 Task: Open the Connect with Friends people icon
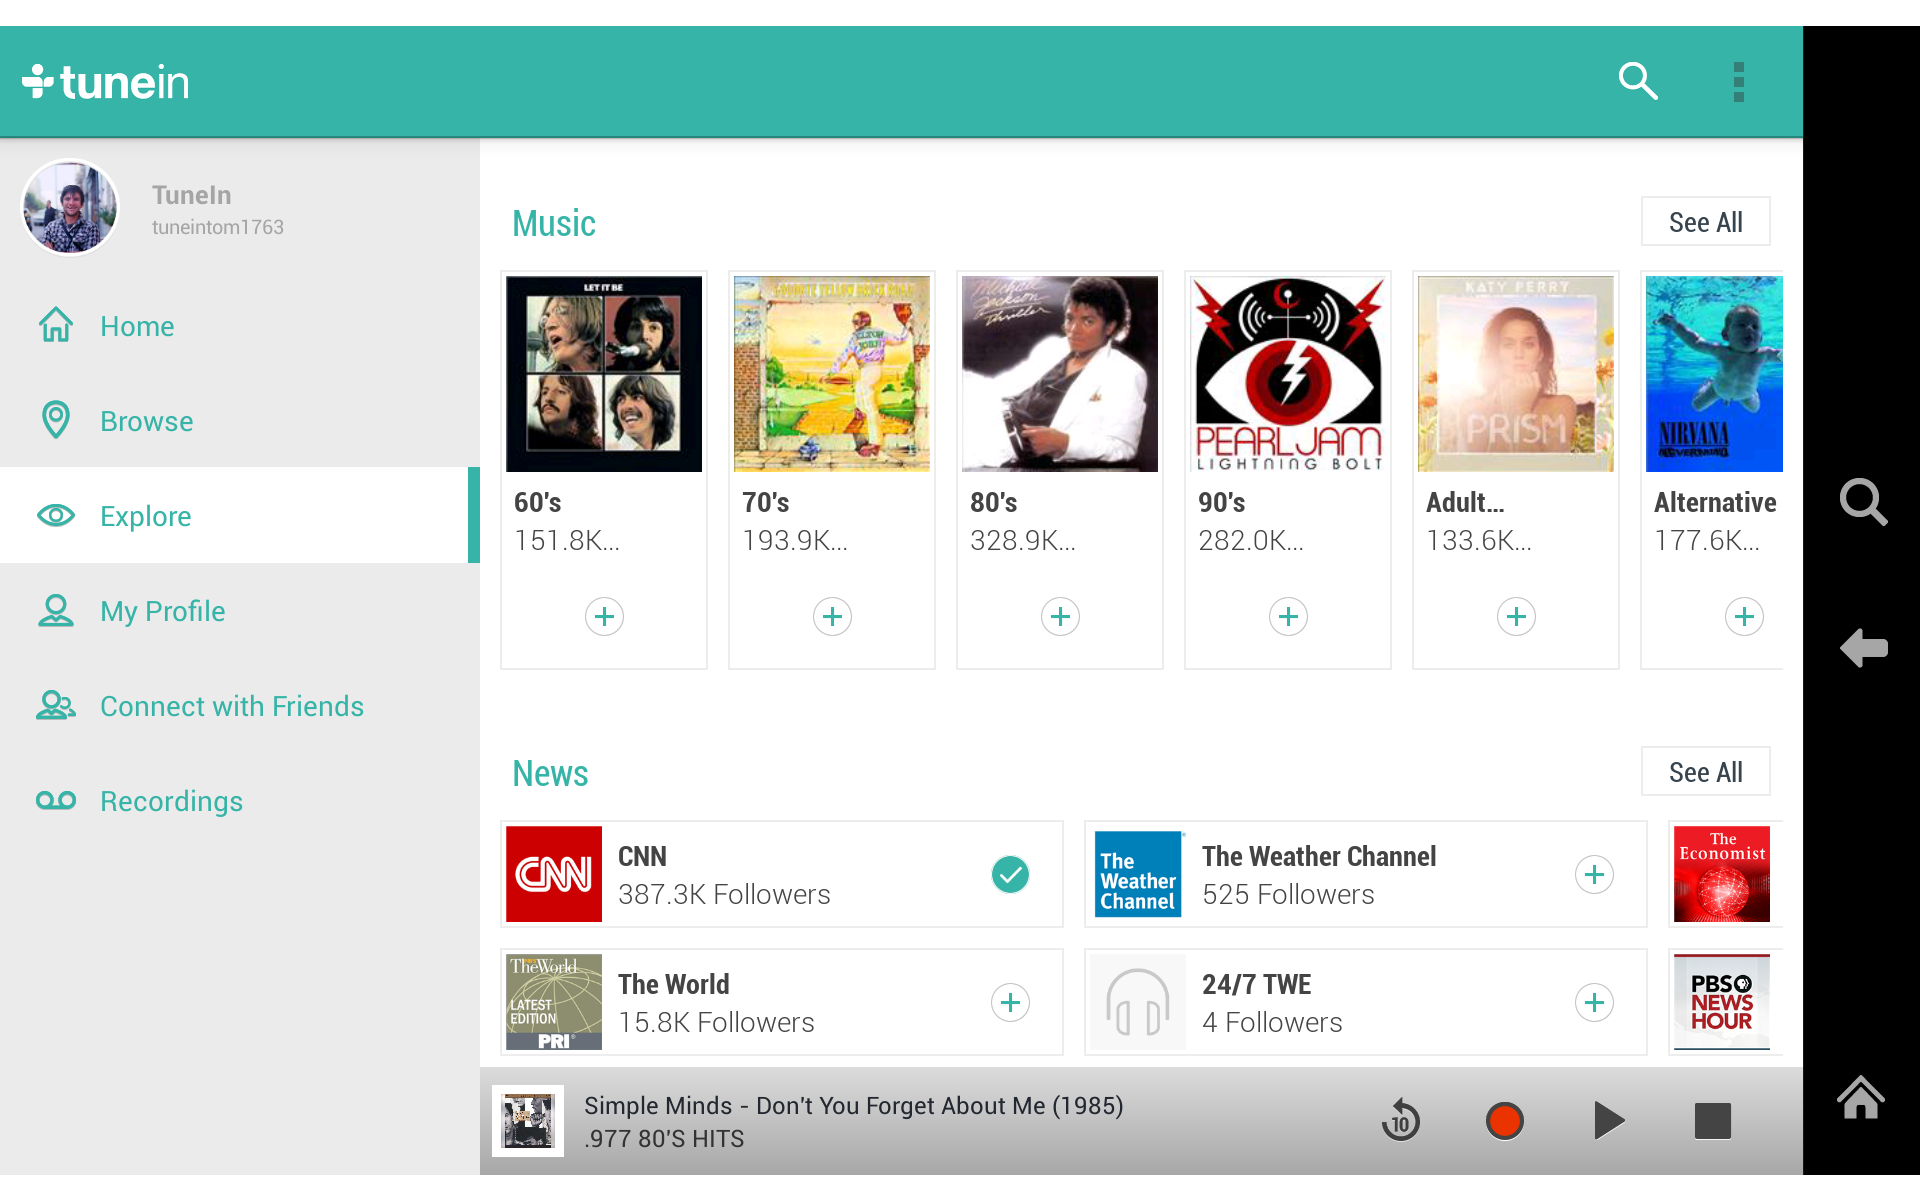[56, 705]
